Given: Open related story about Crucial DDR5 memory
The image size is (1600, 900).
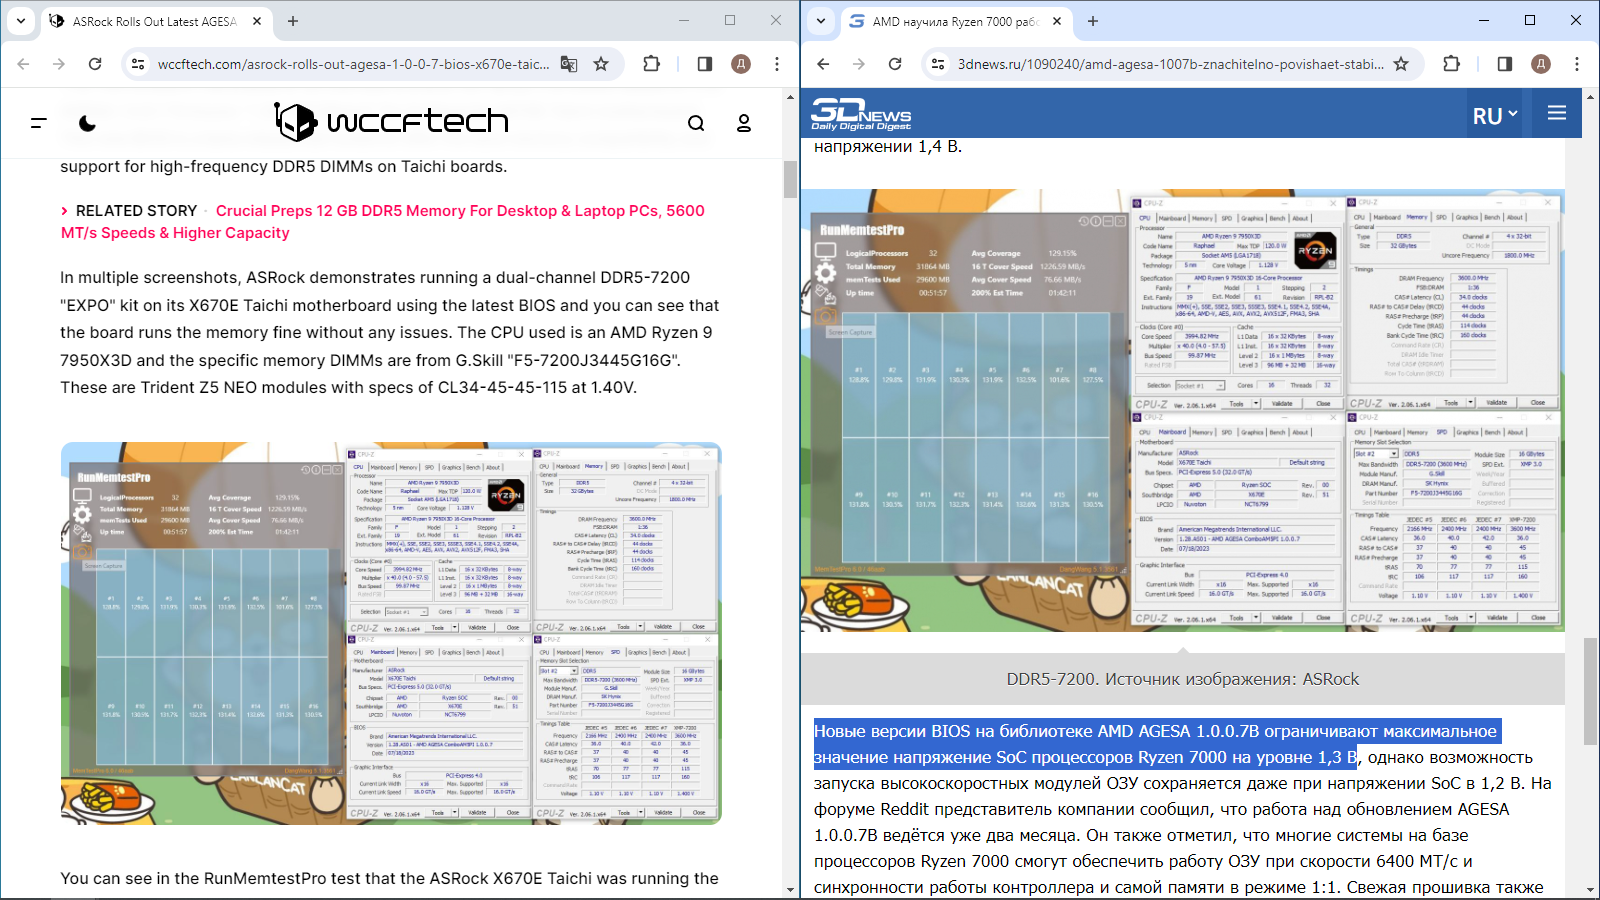Looking at the screenshot, I should 383,222.
